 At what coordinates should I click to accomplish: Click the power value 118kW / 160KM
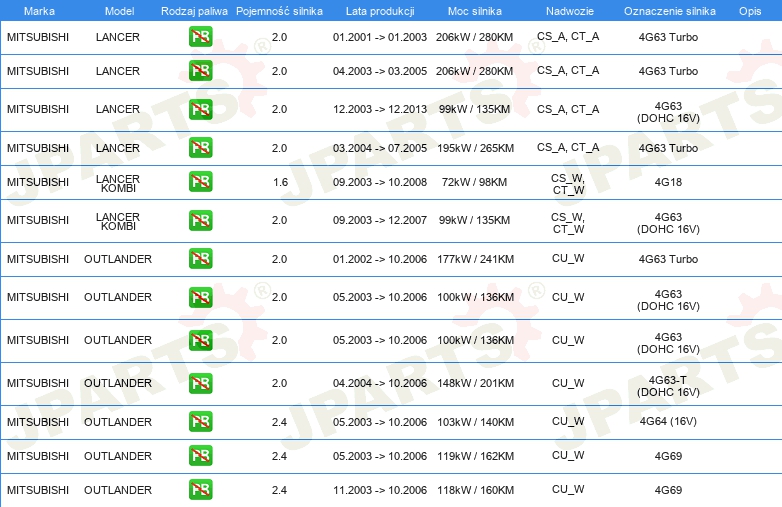[475, 491]
